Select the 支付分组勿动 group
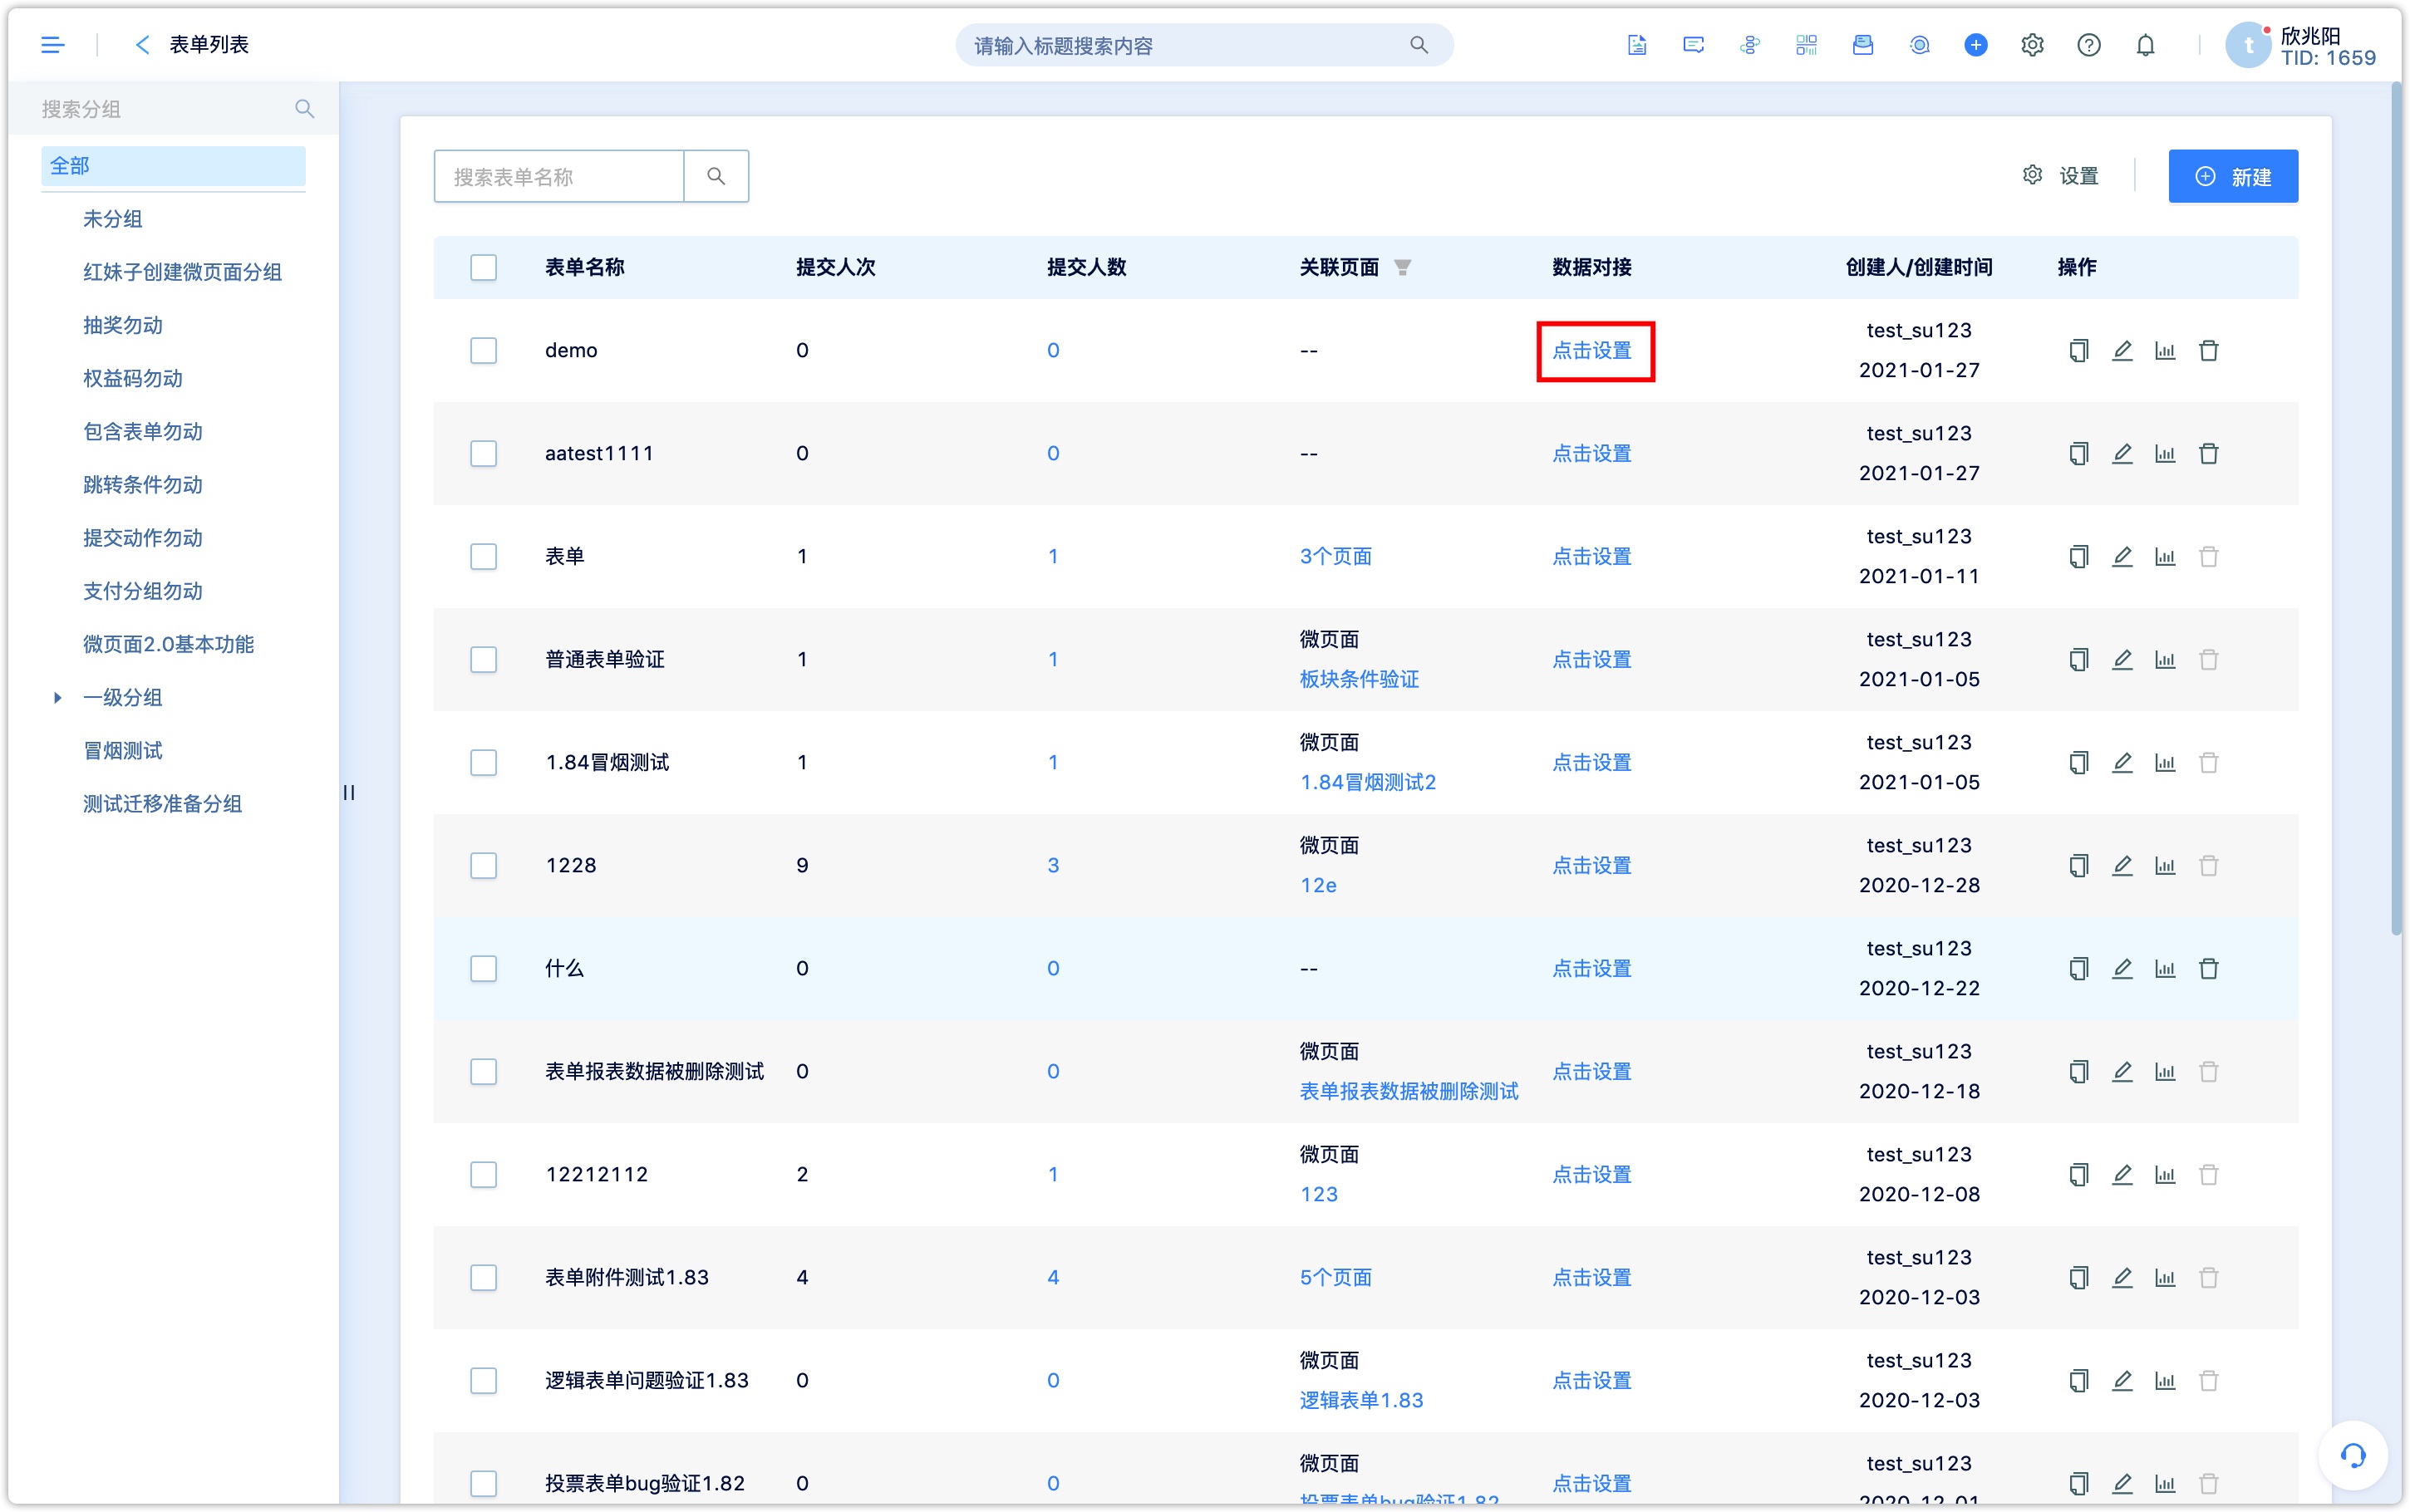Image resolution: width=2410 pixels, height=1512 pixels. [142, 591]
